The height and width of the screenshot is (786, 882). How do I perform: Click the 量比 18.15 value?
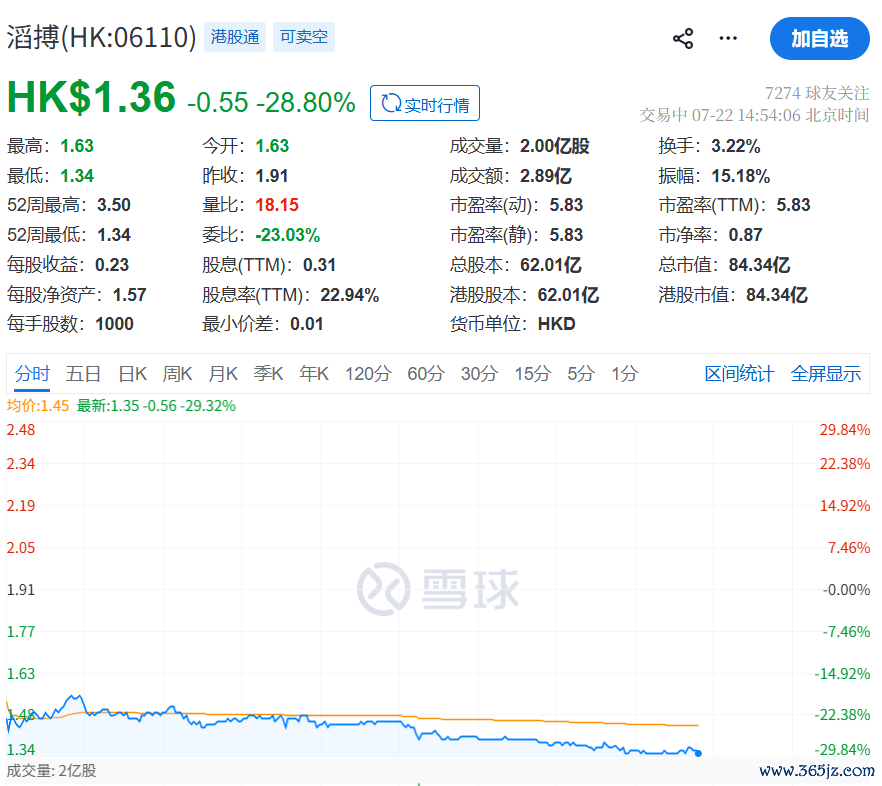click(x=277, y=205)
